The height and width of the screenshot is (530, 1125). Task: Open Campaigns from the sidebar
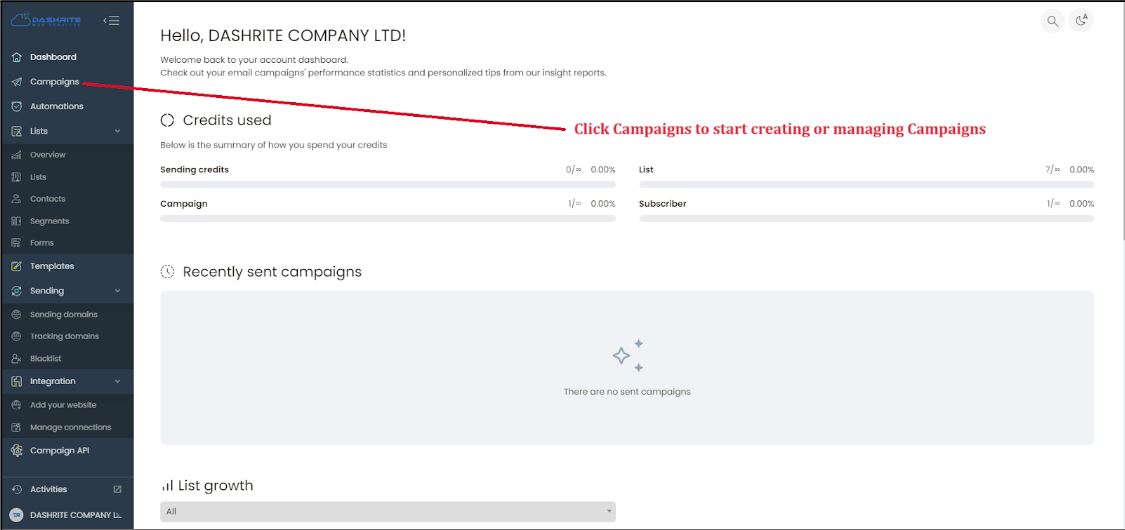(55, 82)
